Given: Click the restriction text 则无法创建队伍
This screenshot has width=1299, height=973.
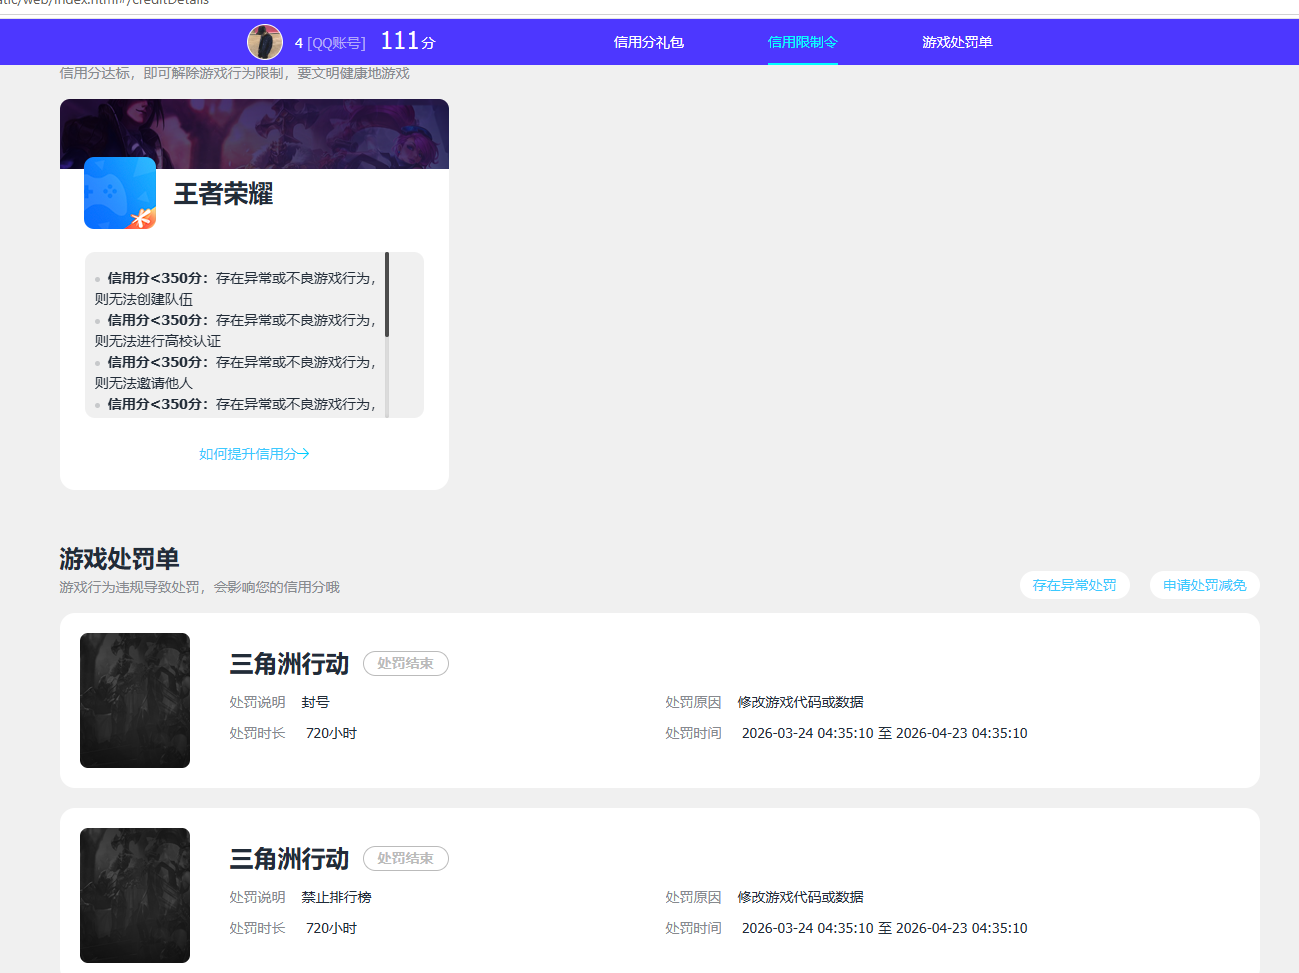Looking at the screenshot, I should click(144, 299).
